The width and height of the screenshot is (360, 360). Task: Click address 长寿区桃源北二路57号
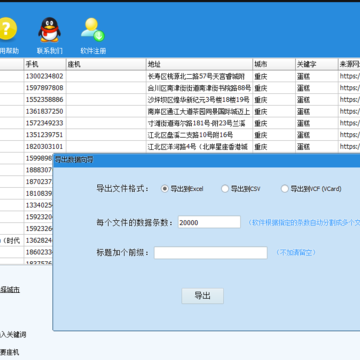[x=199, y=76]
